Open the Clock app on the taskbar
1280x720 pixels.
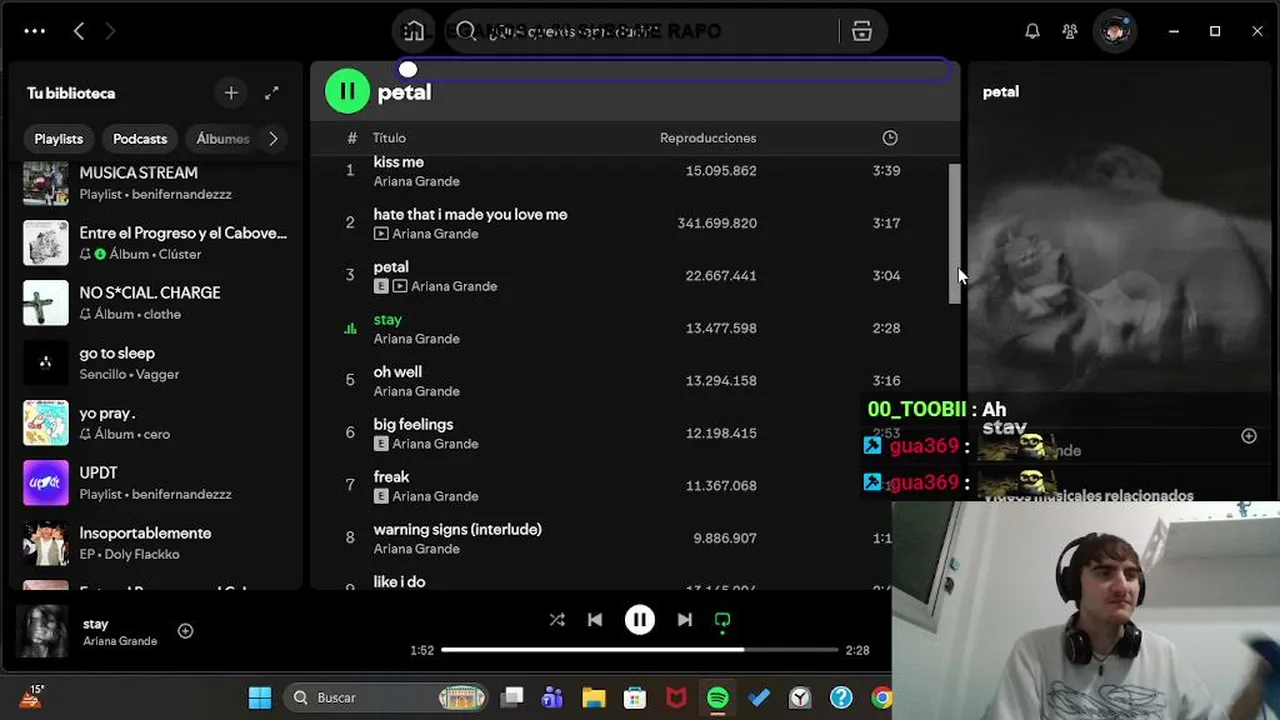[800, 698]
